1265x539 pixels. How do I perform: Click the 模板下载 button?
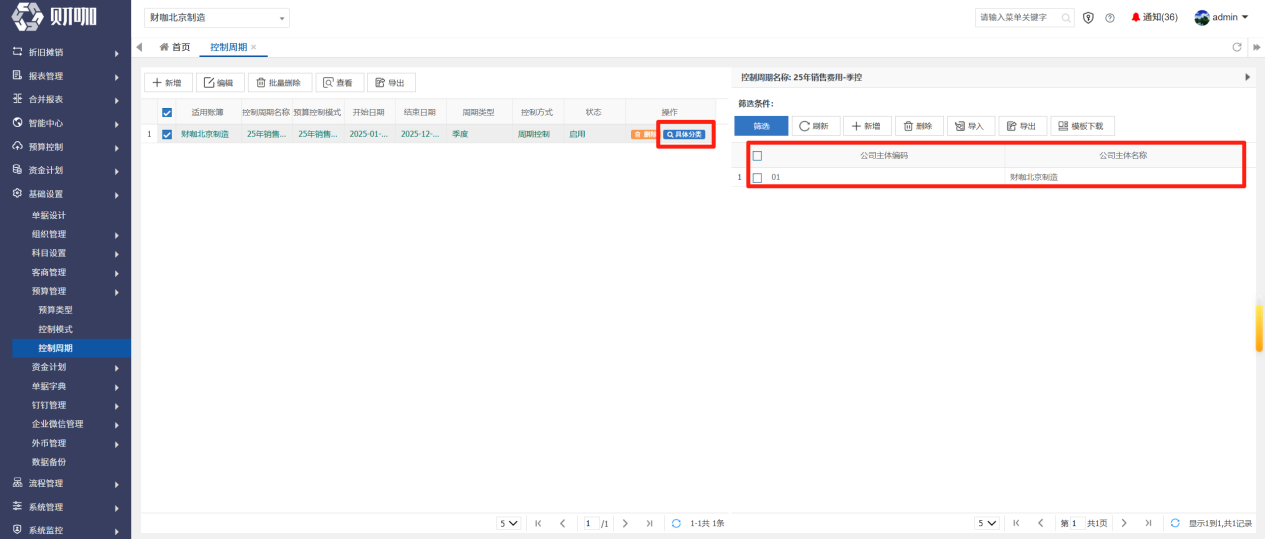pos(1083,126)
